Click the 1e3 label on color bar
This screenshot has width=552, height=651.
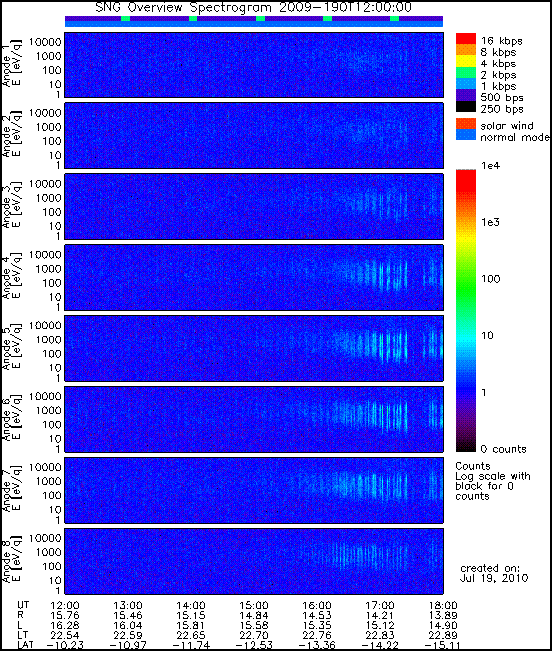coord(490,223)
